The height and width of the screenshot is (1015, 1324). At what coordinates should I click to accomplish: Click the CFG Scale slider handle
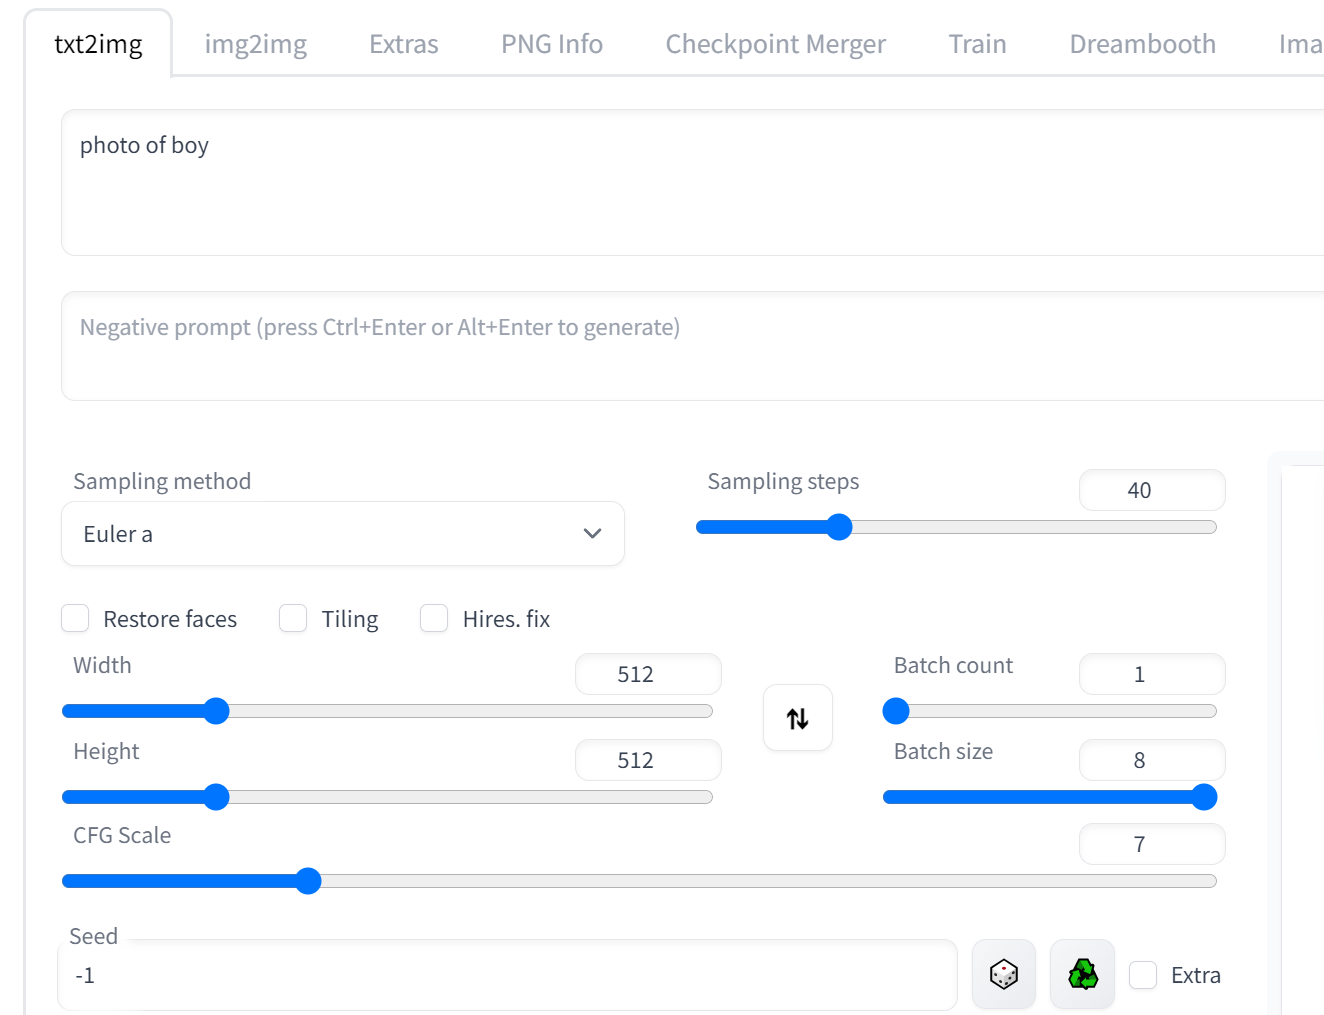[308, 881]
